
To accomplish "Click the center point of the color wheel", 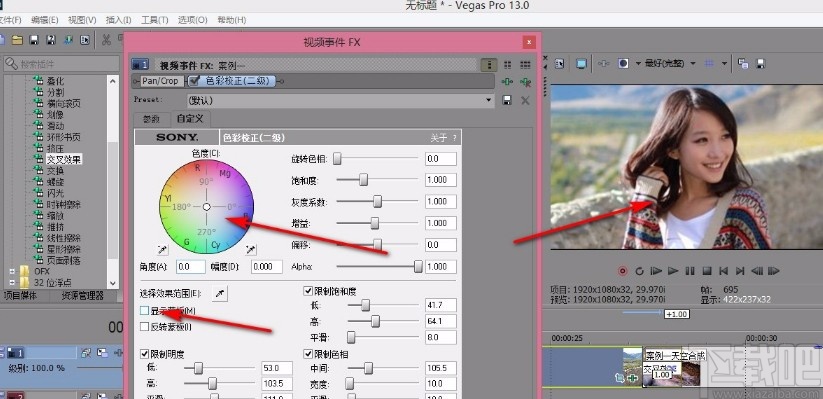I will (206, 207).
